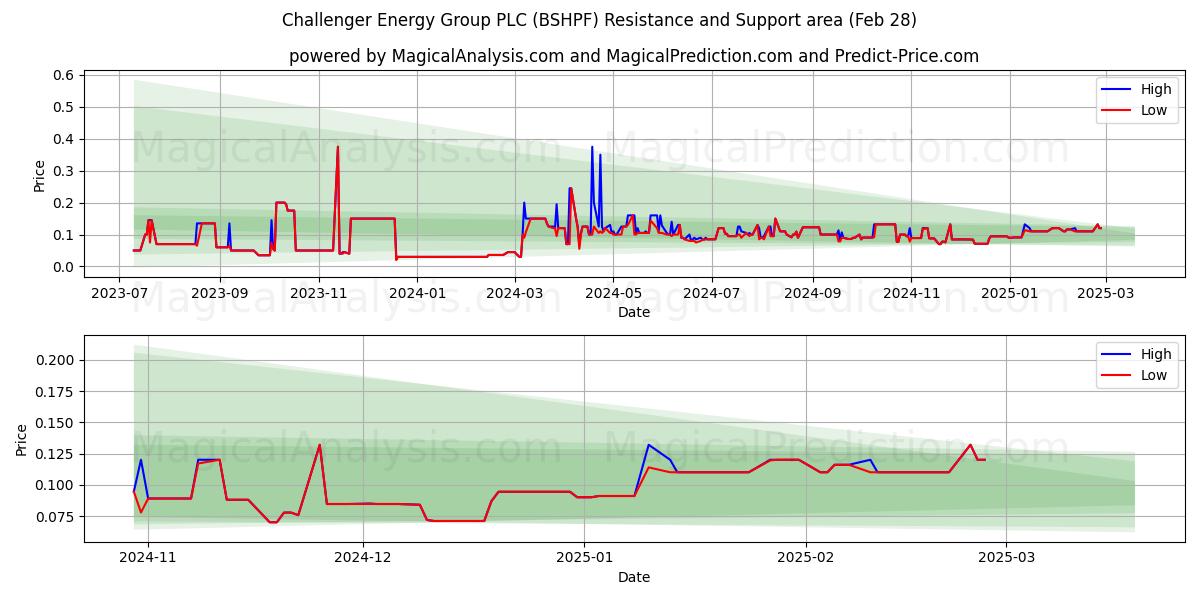Screen dimensions: 1200x600
Task: Click the '0.6' price tick label
Action: tap(64, 76)
